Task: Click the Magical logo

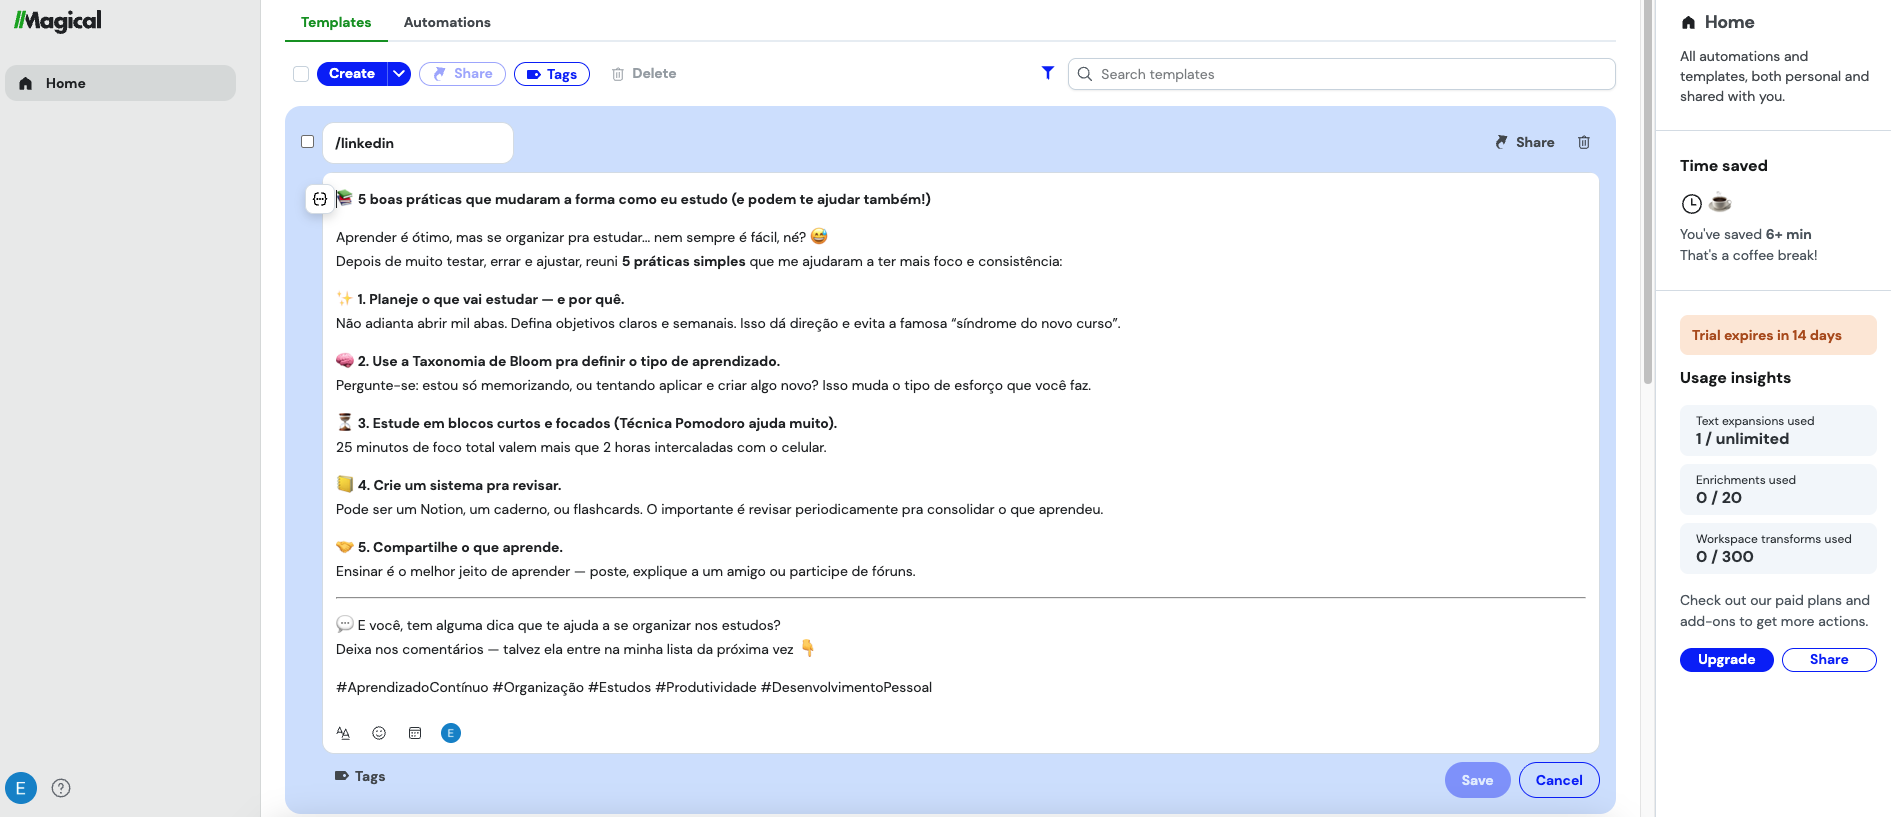Action: [x=57, y=21]
